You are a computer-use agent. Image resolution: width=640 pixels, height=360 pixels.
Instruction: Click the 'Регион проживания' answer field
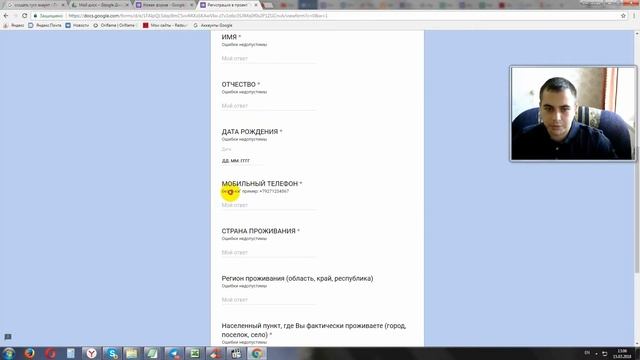(269, 300)
